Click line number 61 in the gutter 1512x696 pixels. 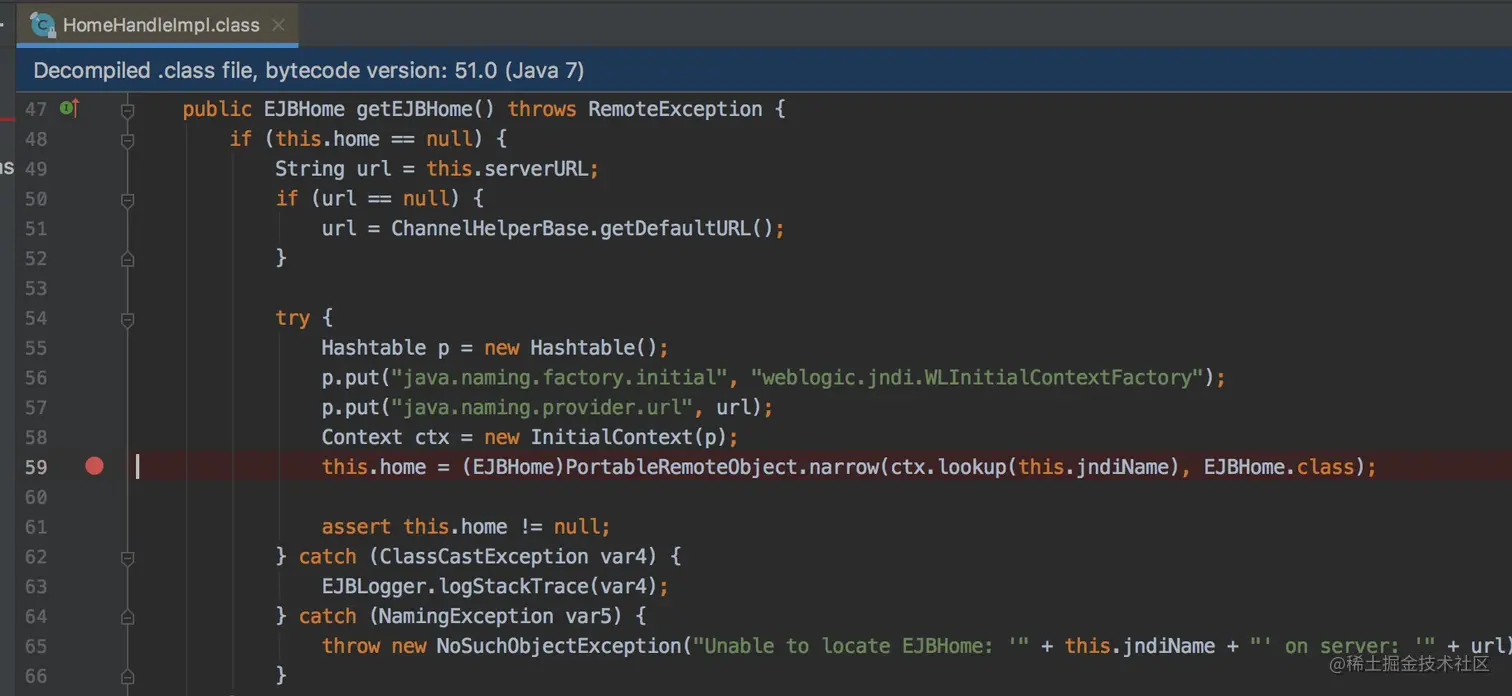pyautogui.click(x=35, y=527)
